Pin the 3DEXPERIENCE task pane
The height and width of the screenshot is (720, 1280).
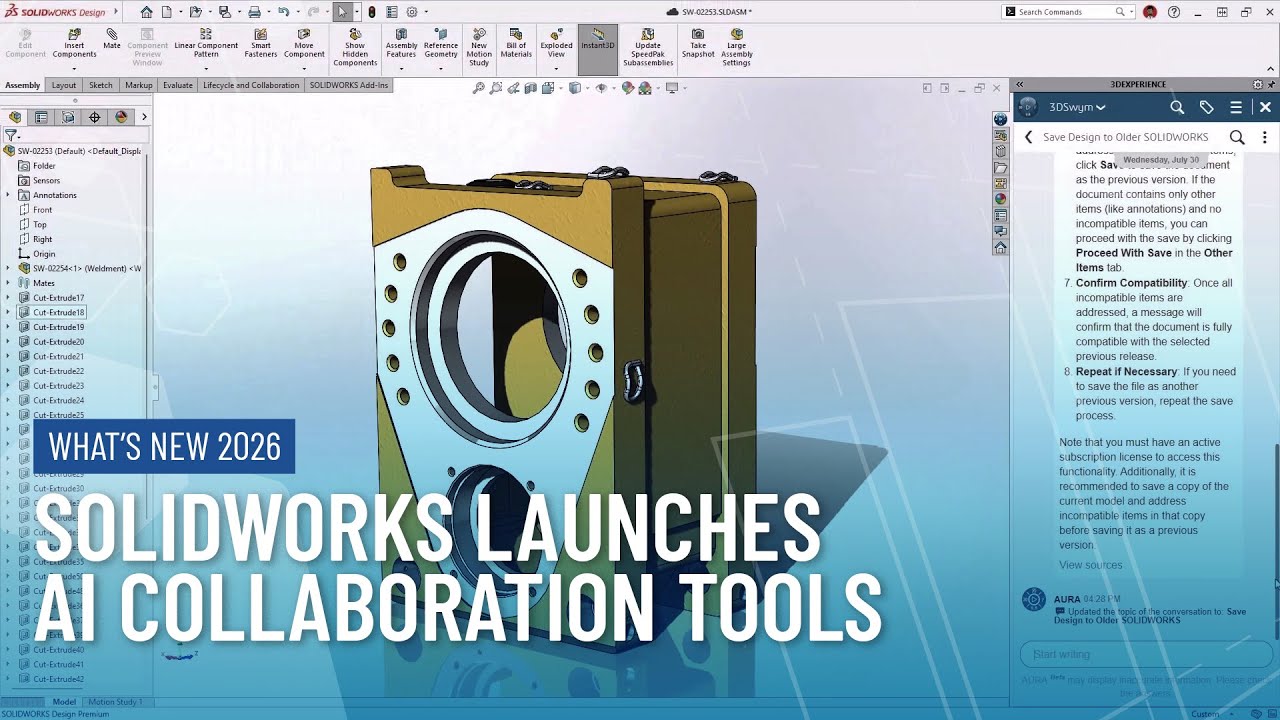tap(1272, 85)
